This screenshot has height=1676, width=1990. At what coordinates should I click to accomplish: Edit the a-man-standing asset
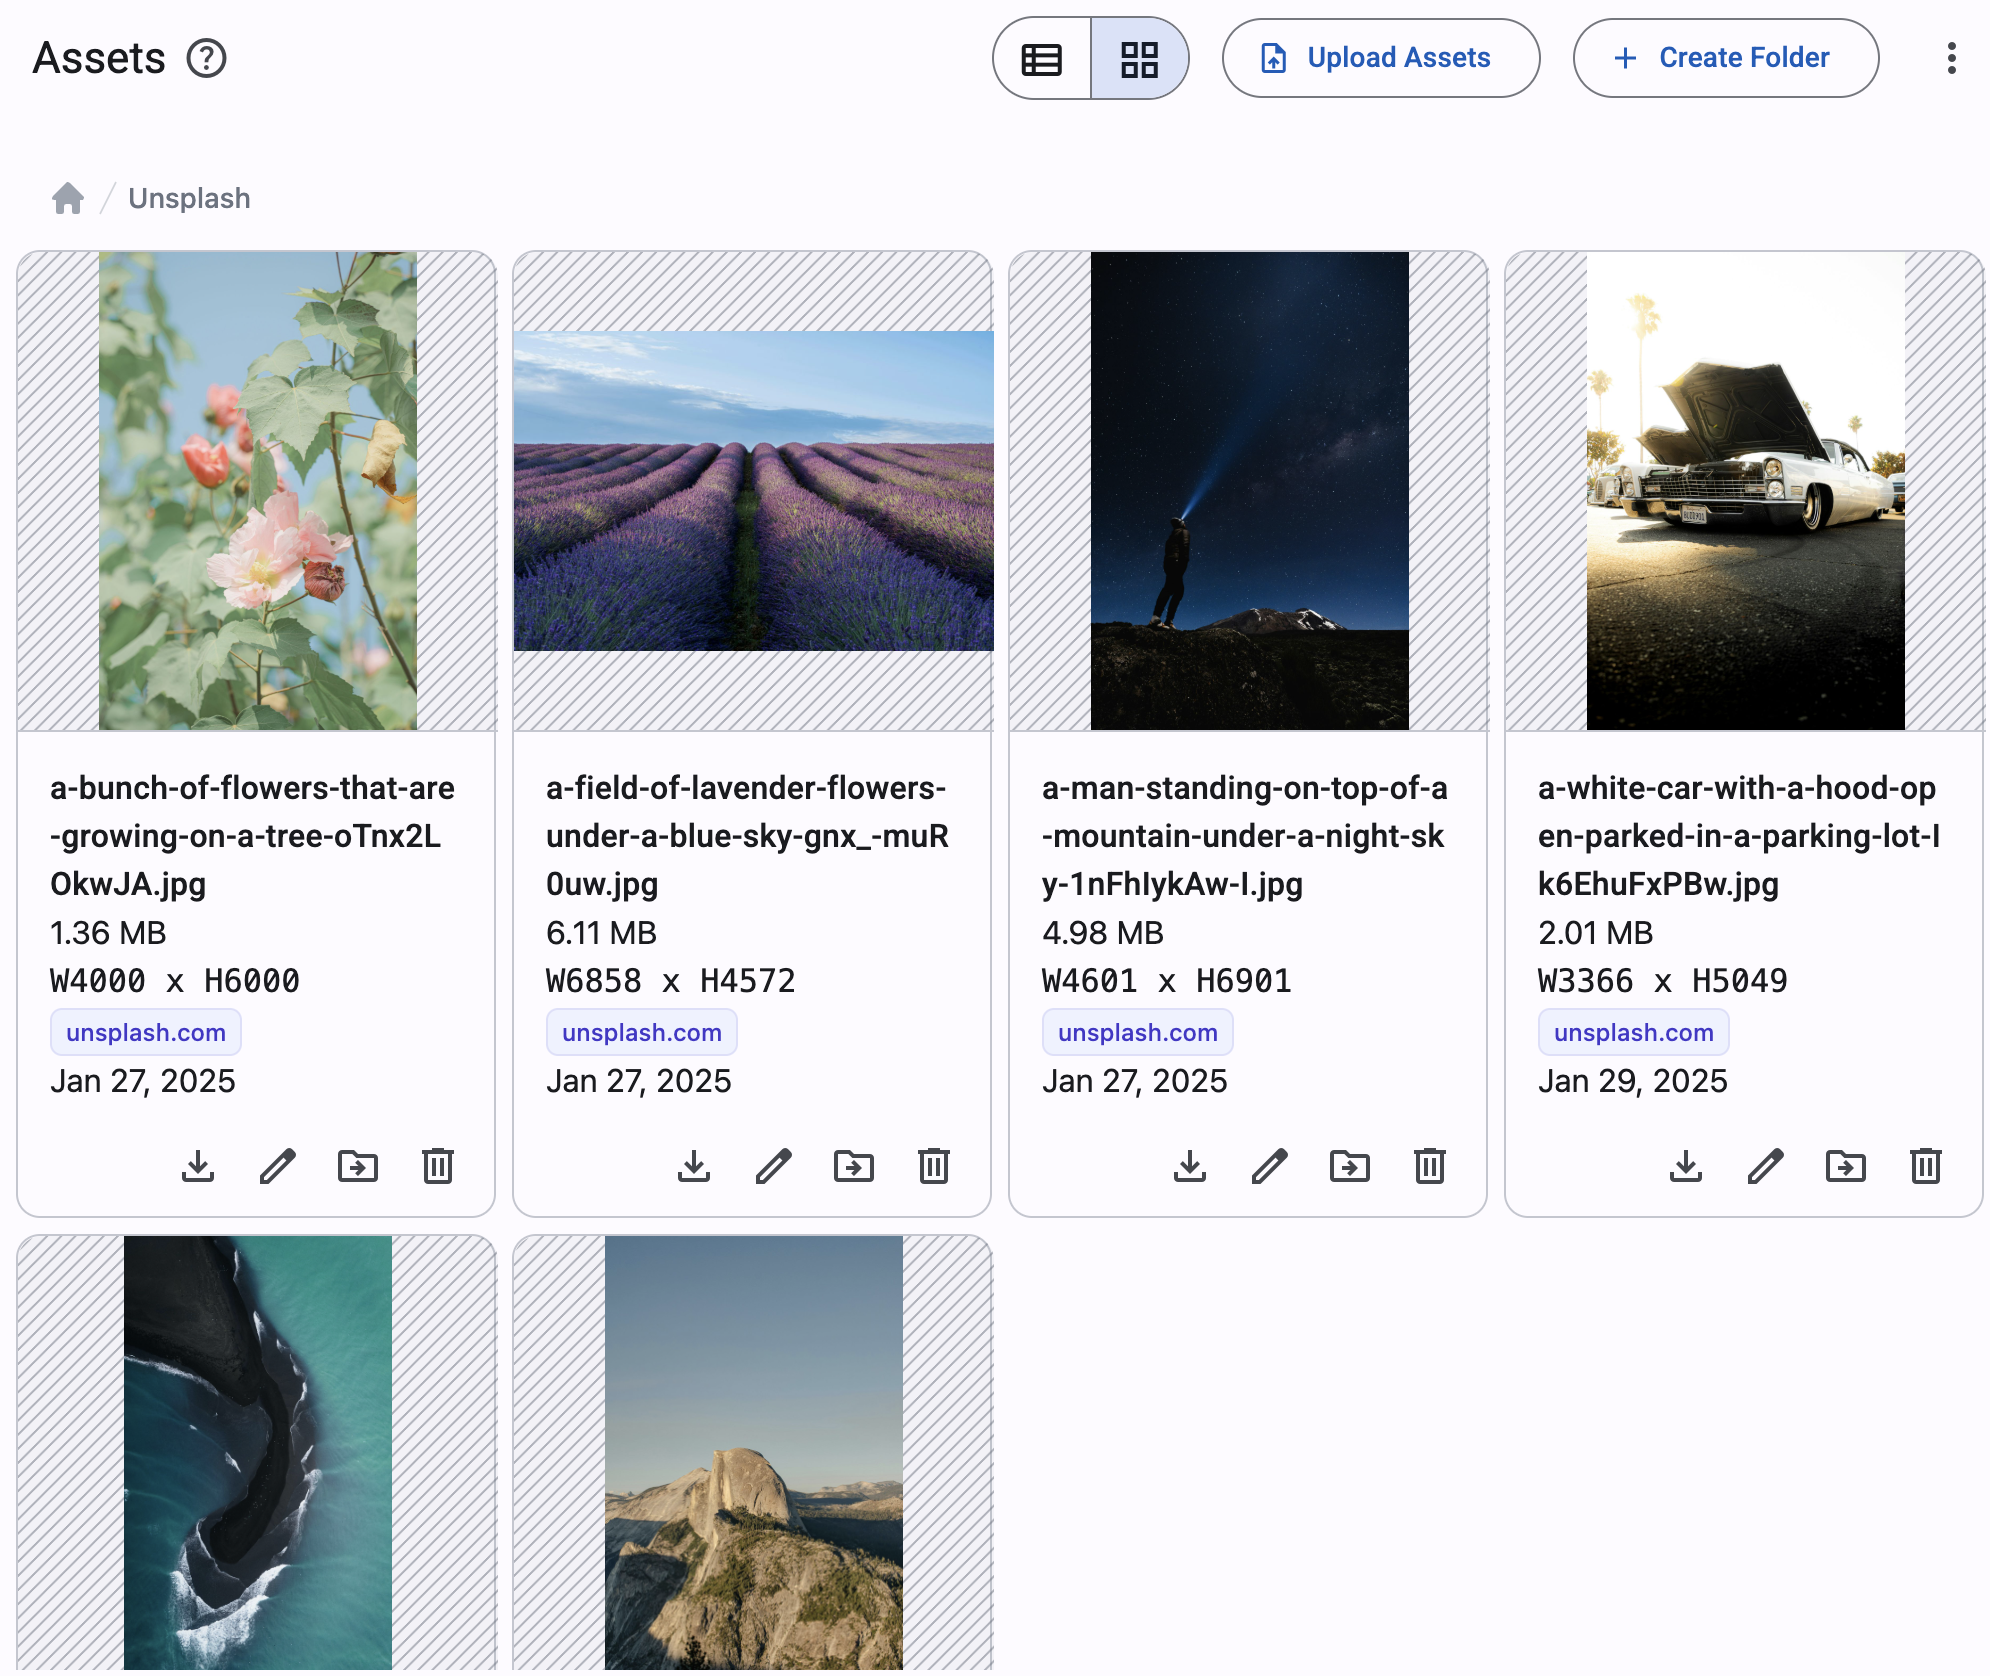1270,1166
